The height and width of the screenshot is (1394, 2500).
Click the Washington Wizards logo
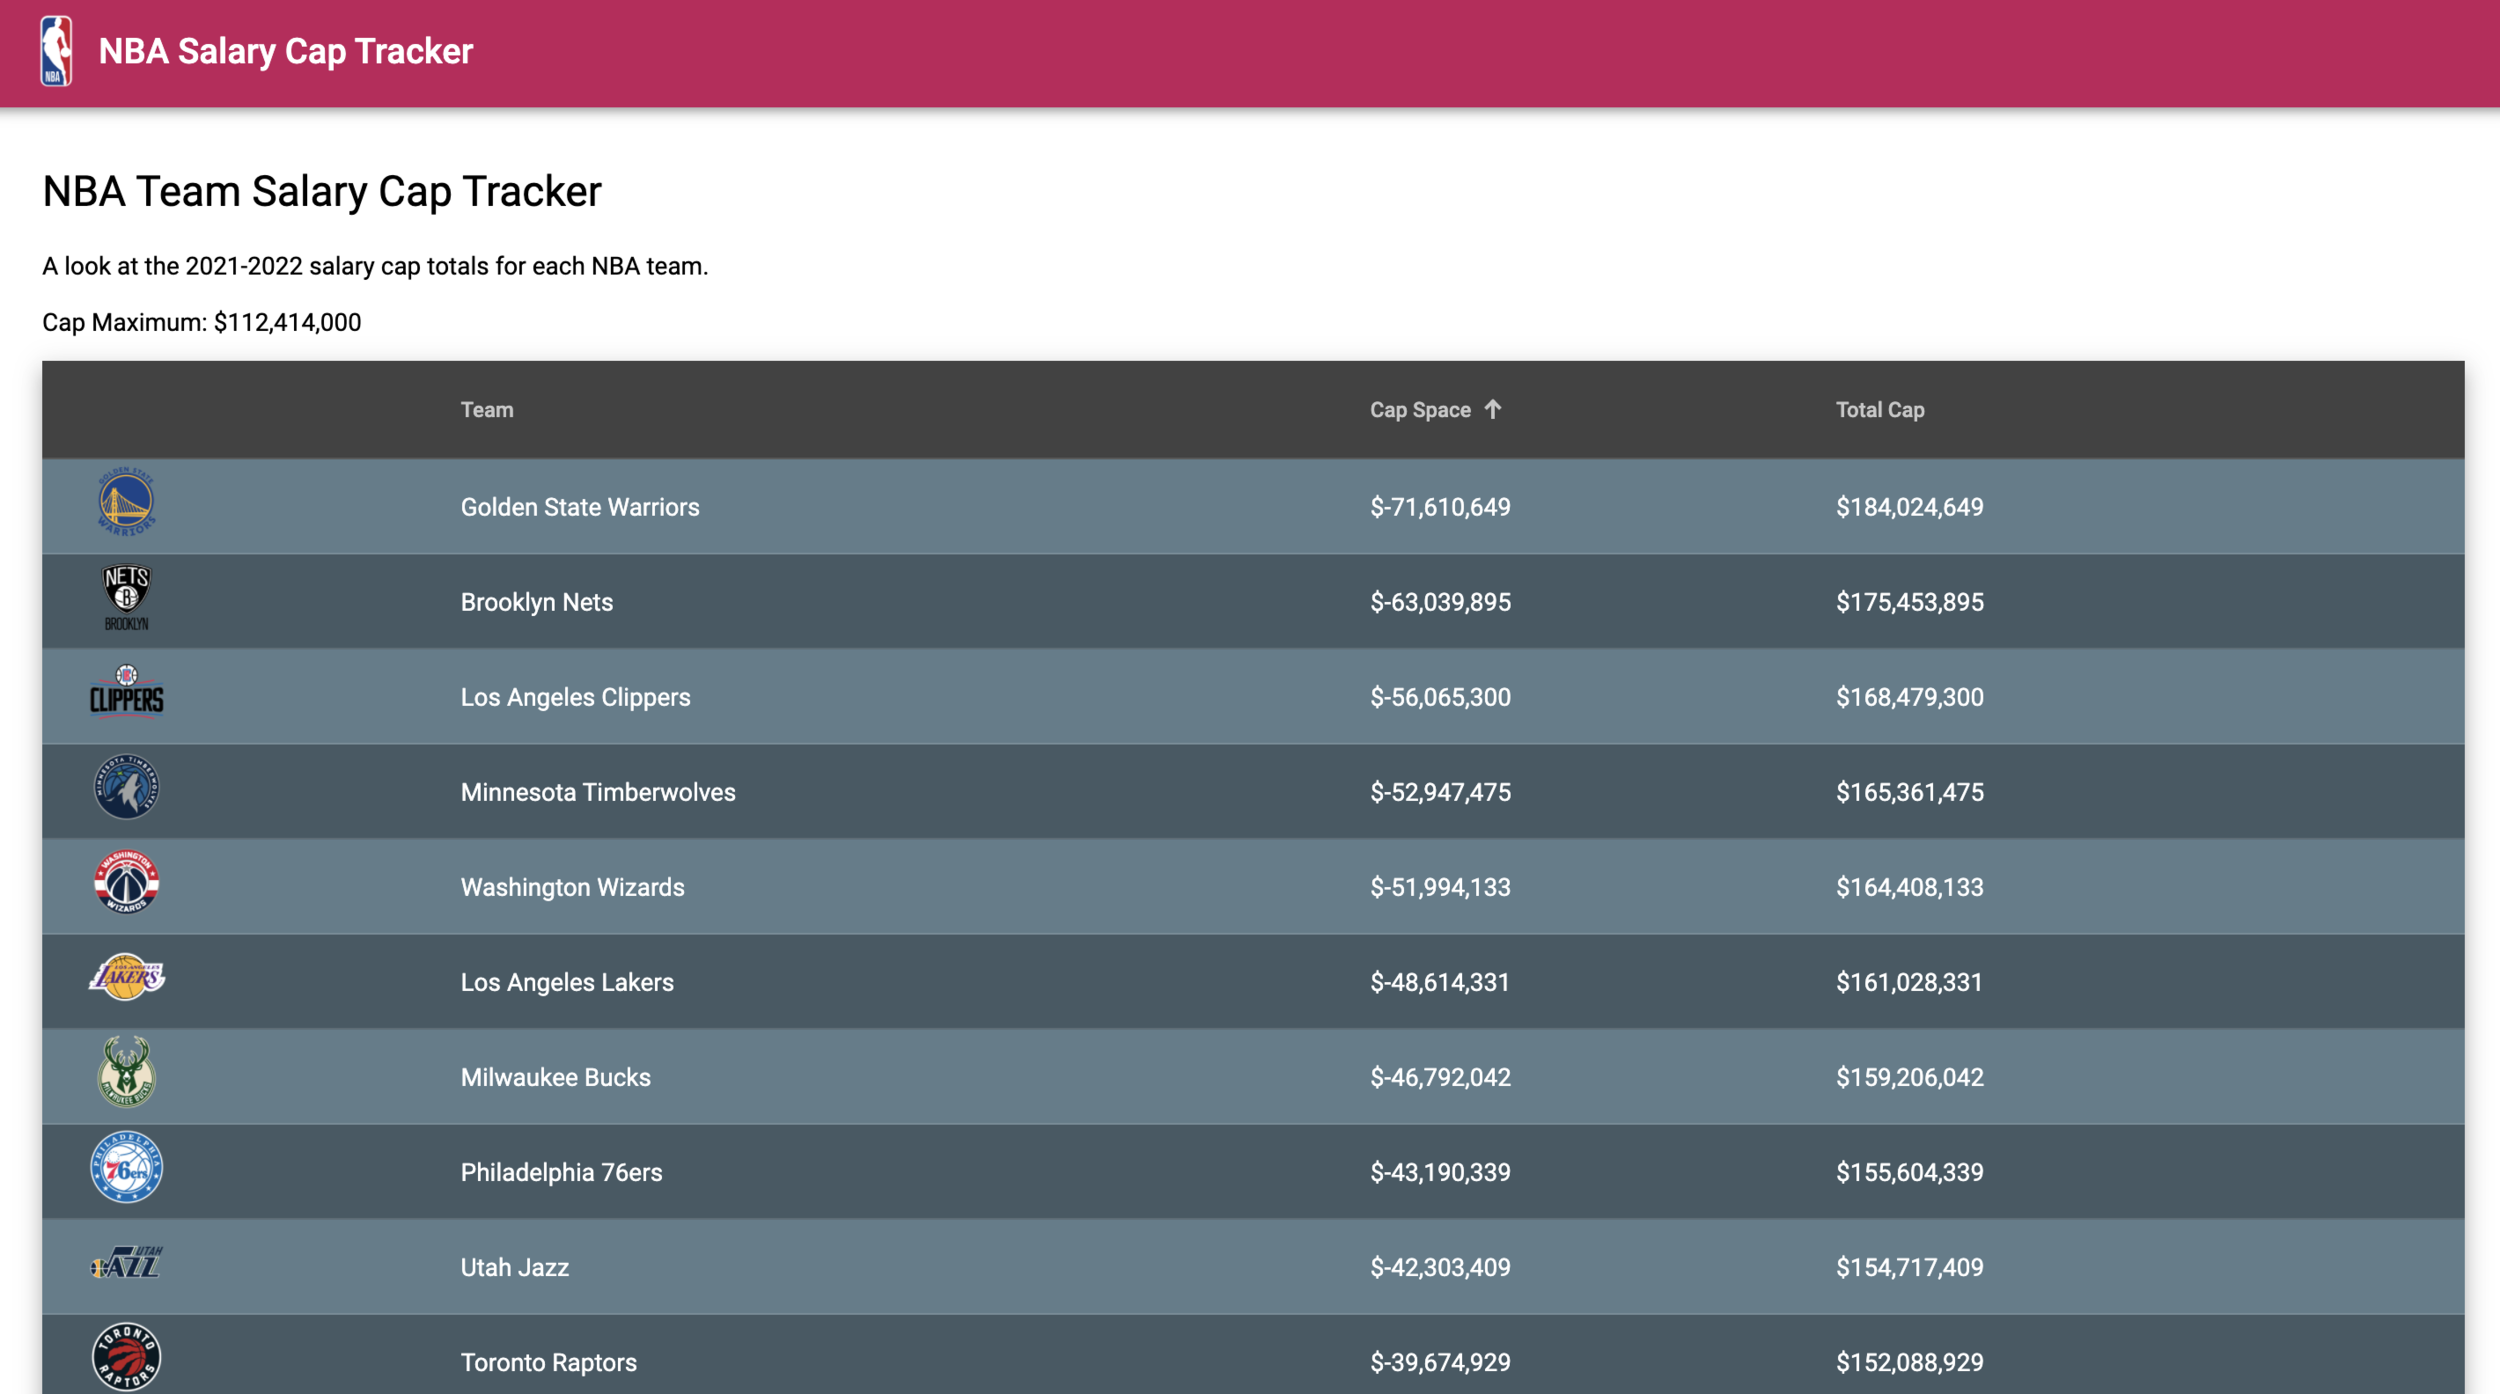126,881
